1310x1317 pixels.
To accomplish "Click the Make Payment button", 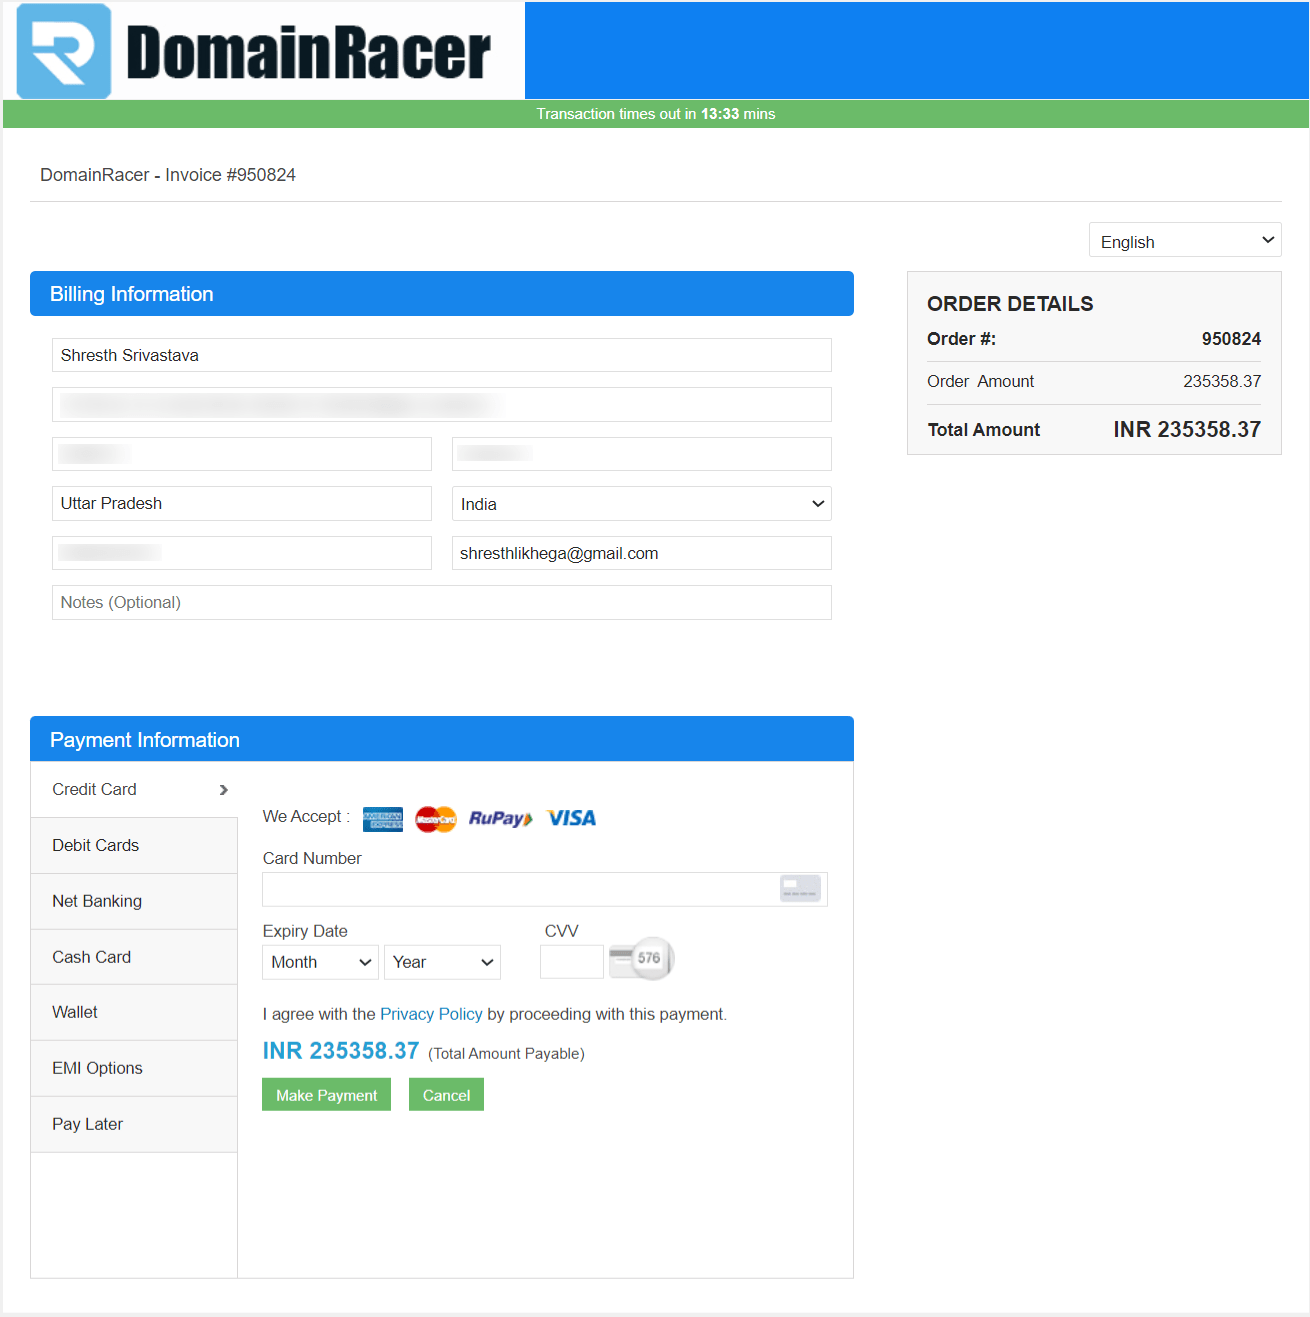I will pyautogui.click(x=326, y=1094).
